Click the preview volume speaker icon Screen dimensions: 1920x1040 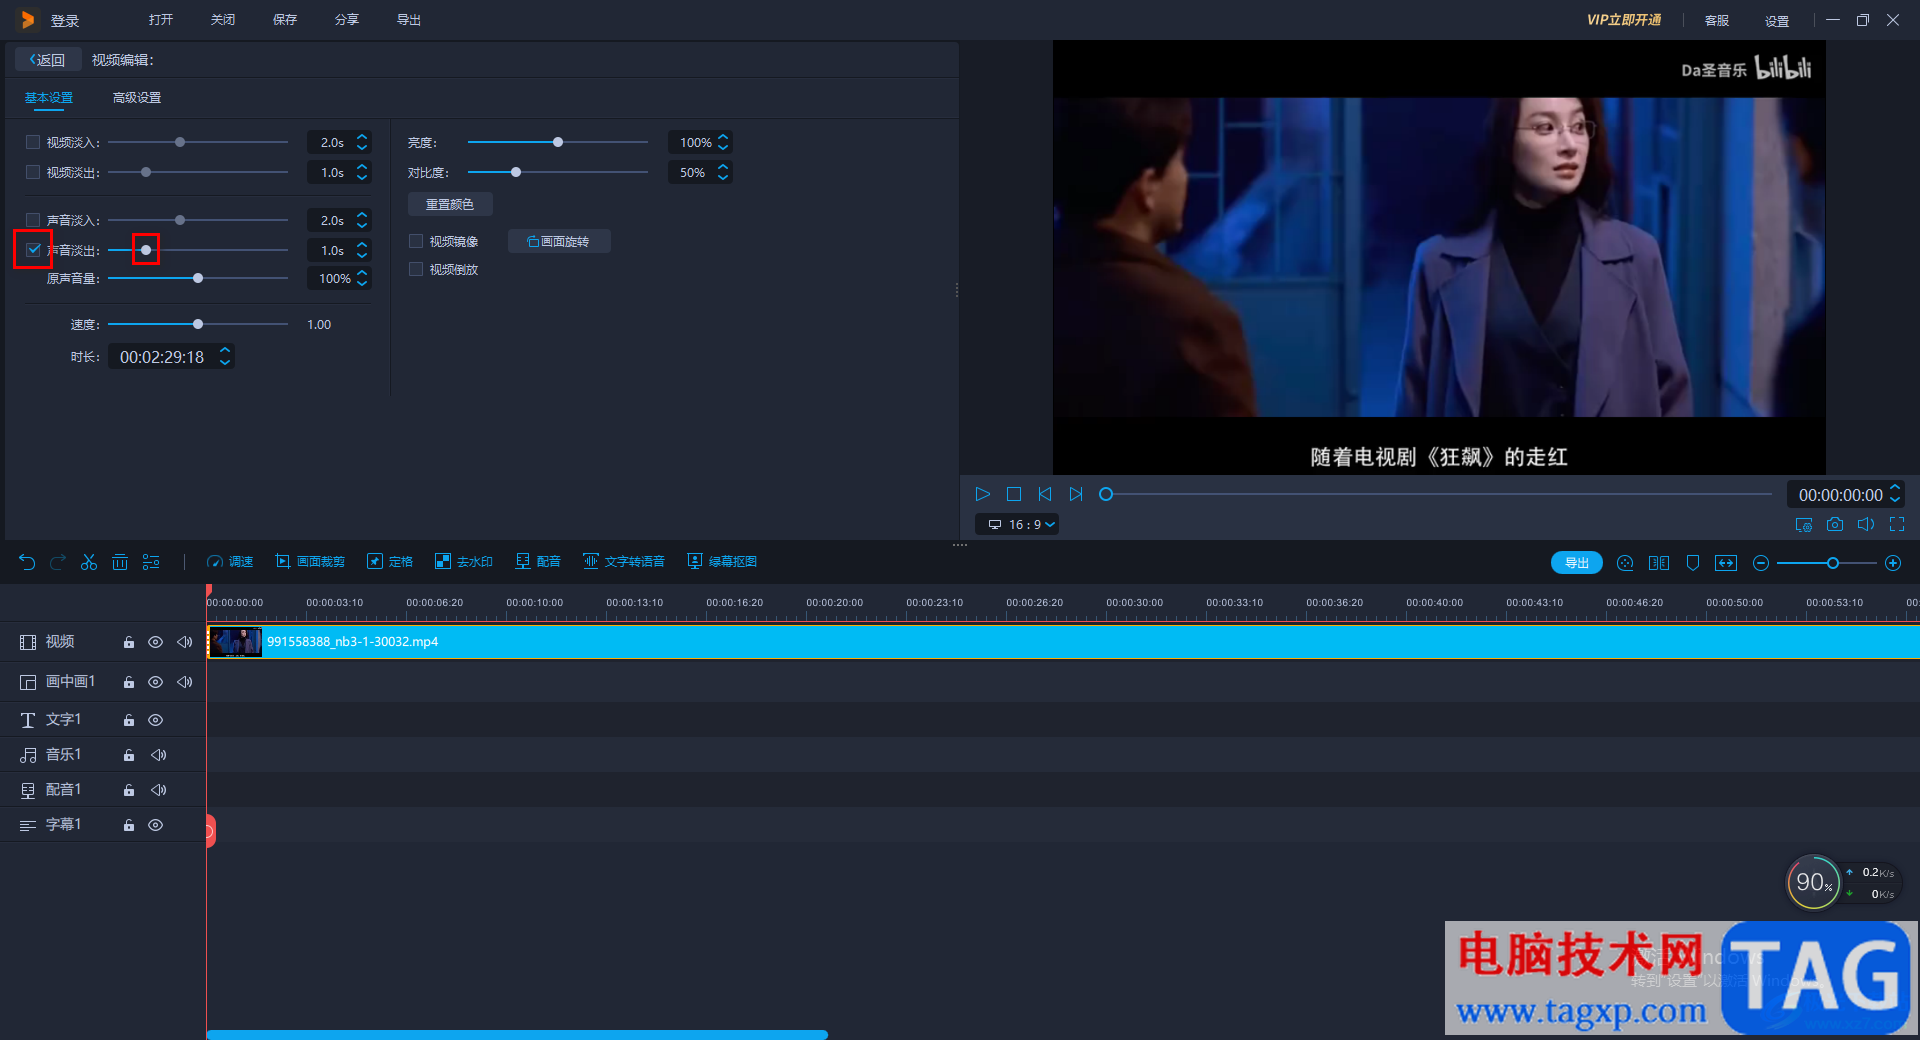click(1866, 524)
